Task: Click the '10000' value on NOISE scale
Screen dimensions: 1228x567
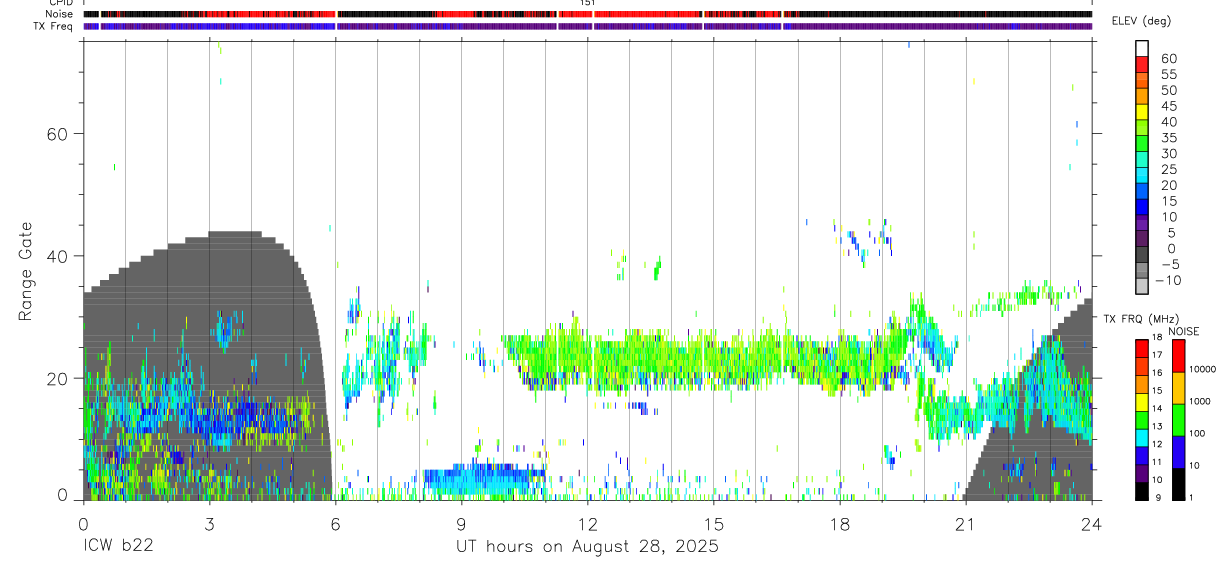Action: pos(1203,369)
